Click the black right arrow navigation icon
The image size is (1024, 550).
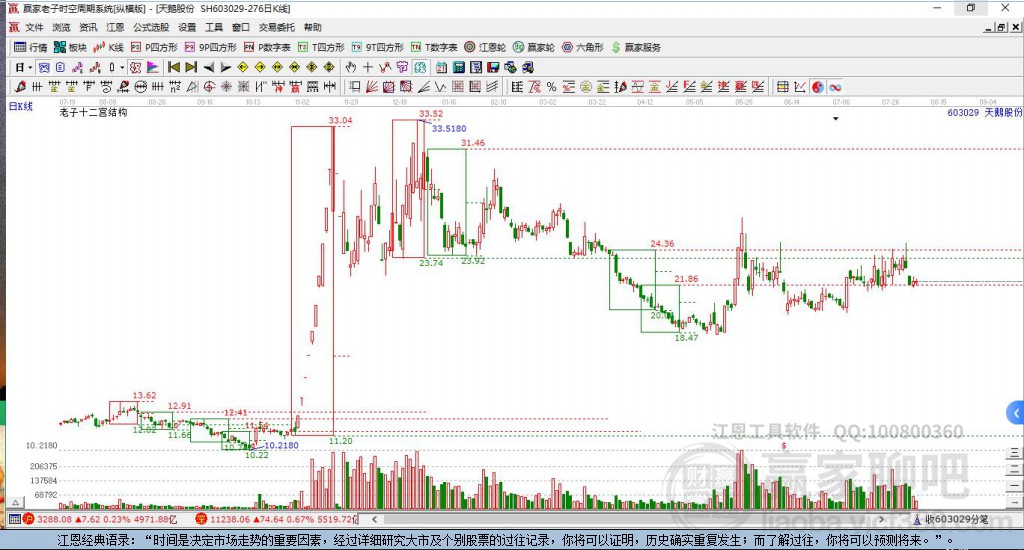(x=226, y=67)
